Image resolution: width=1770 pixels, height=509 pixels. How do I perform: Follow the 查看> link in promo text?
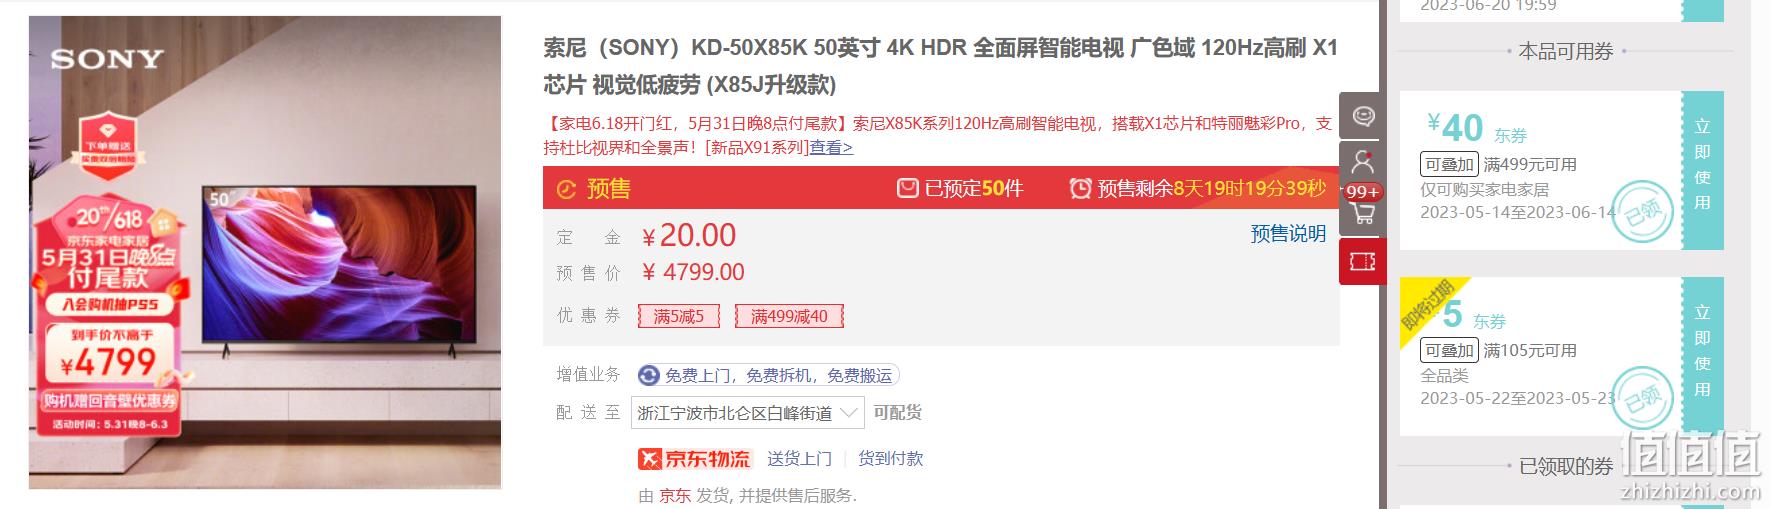(831, 148)
